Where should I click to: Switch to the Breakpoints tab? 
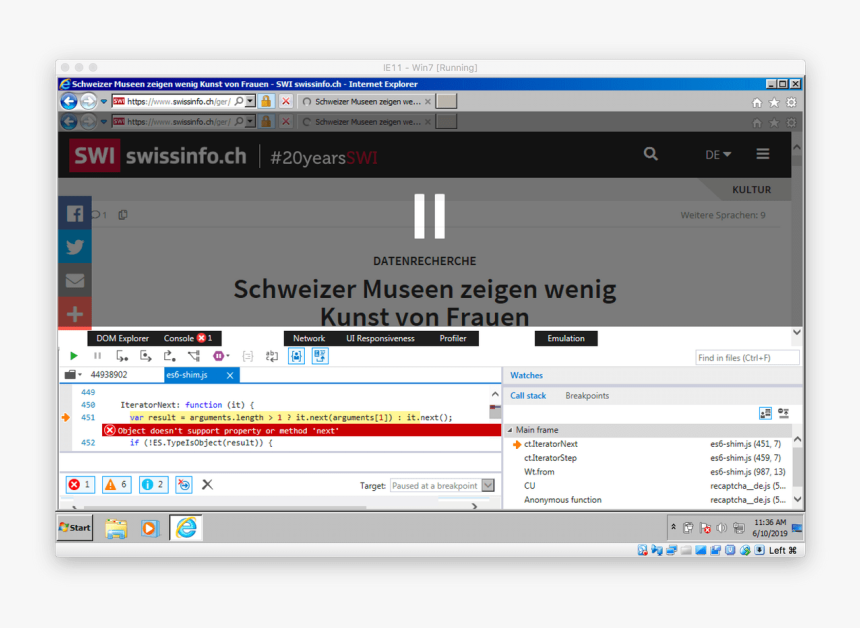(587, 395)
